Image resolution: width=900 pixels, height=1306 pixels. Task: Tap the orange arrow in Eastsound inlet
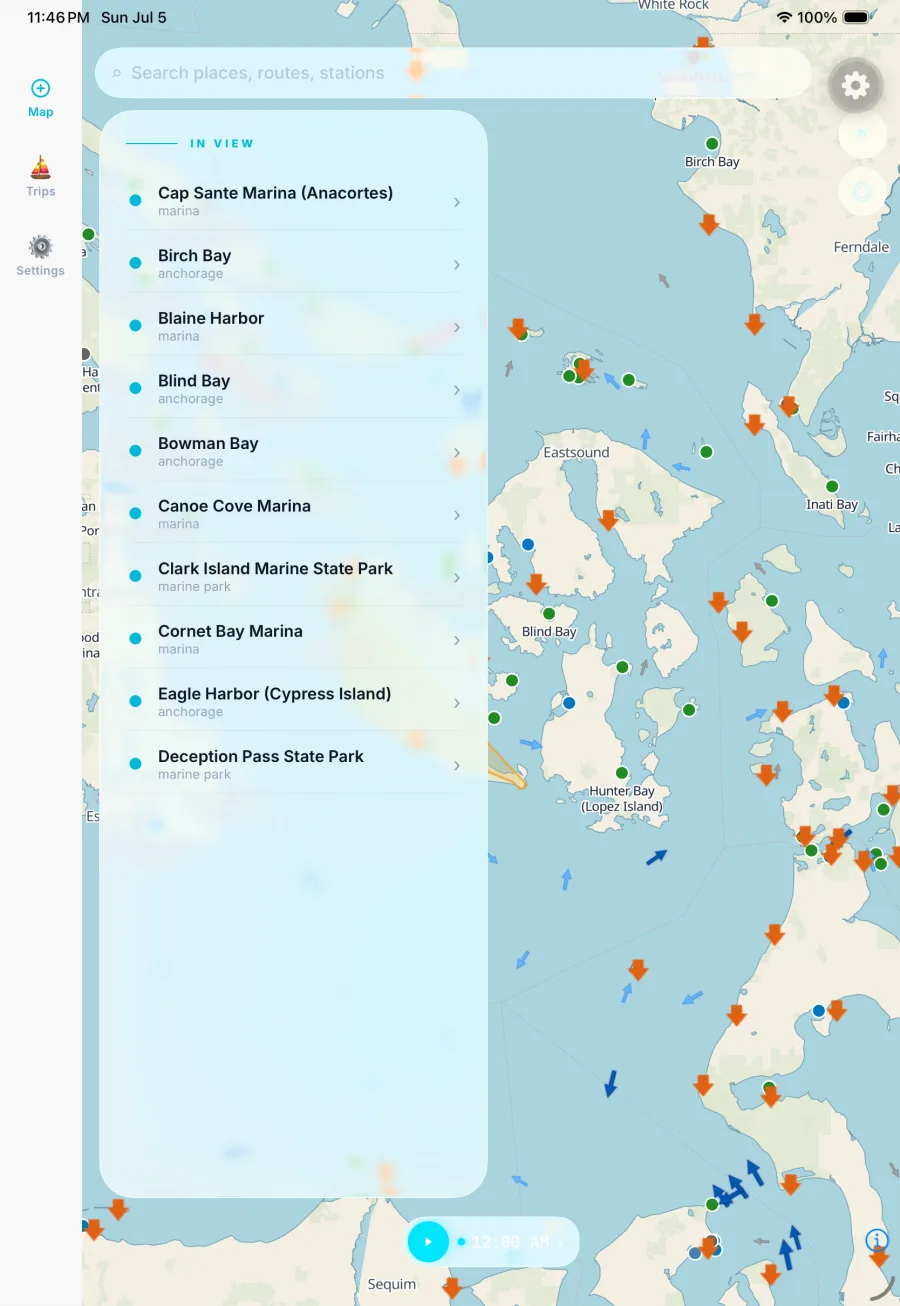point(608,520)
